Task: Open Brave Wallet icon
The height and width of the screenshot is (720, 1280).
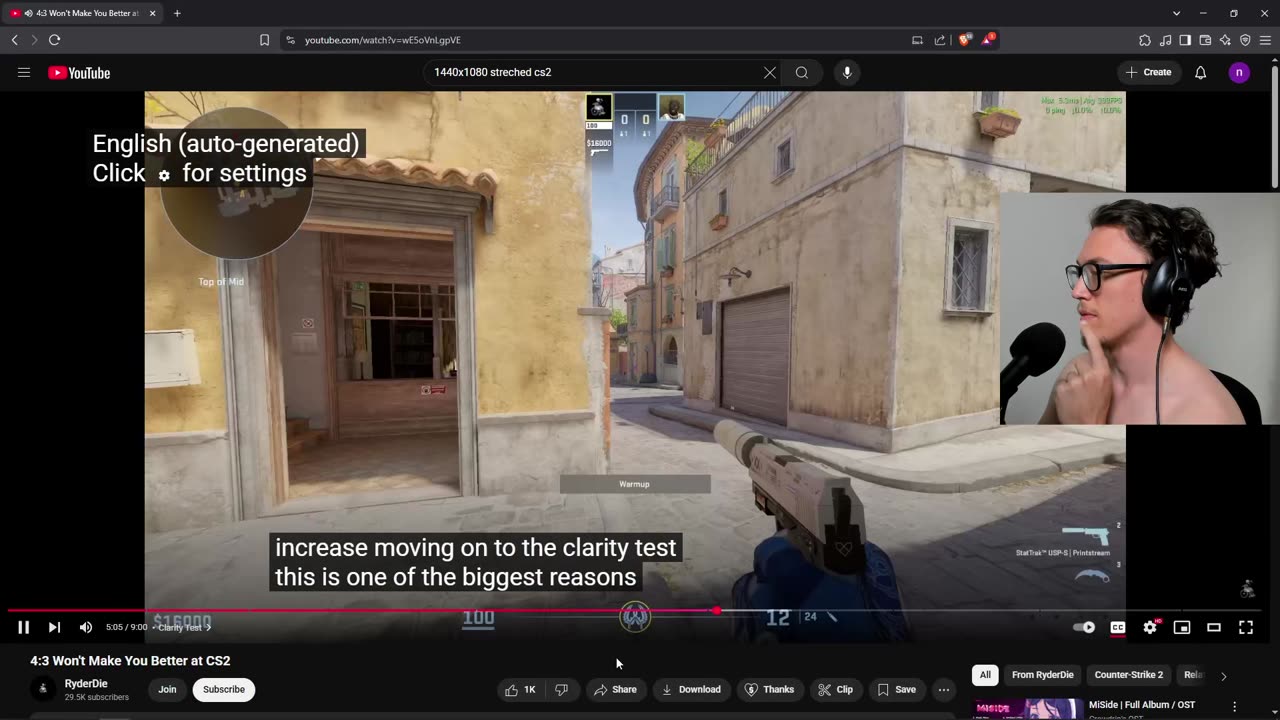Action: [1205, 40]
